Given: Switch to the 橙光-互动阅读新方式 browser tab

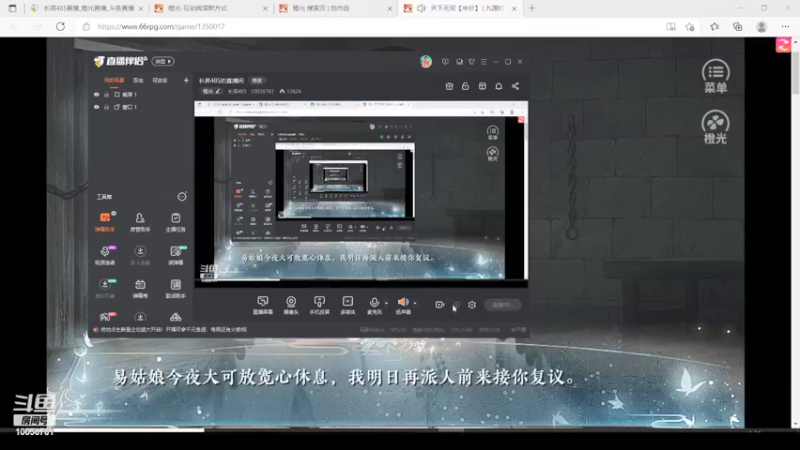Looking at the screenshot, I should point(211,8).
